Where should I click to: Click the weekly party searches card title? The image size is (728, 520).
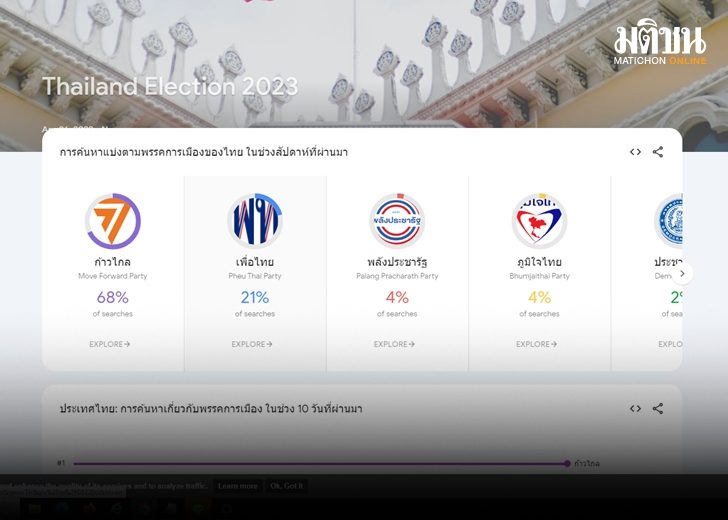(204, 152)
